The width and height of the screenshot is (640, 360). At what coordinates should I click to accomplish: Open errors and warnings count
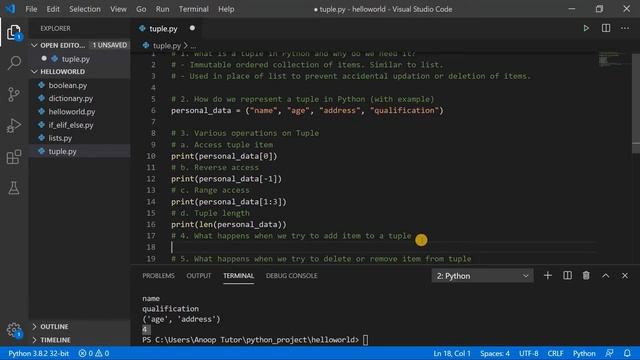[x=93, y=353]
